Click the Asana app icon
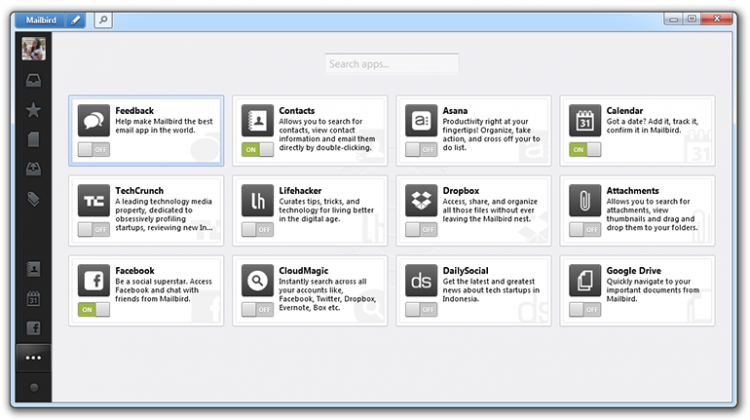Viewport: 750px width, 420px height. click(x=421, y=121)
